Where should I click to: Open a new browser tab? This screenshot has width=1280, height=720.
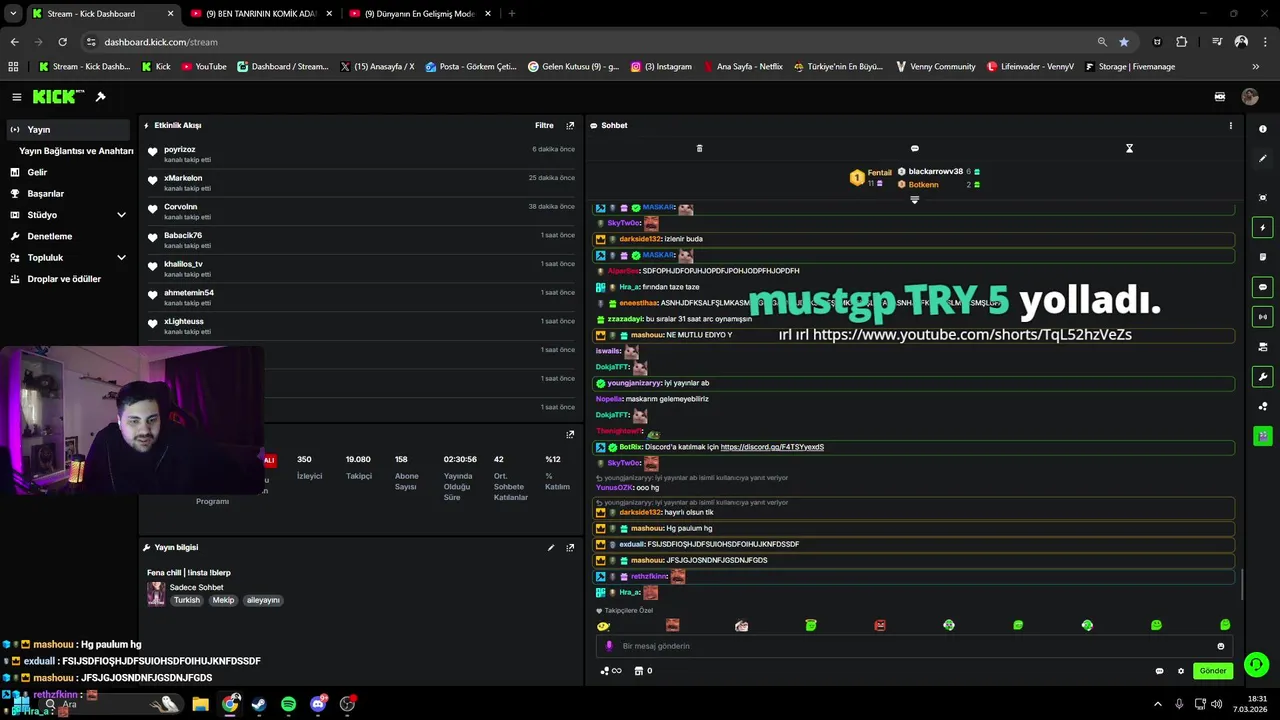click(x=512, y=14)
